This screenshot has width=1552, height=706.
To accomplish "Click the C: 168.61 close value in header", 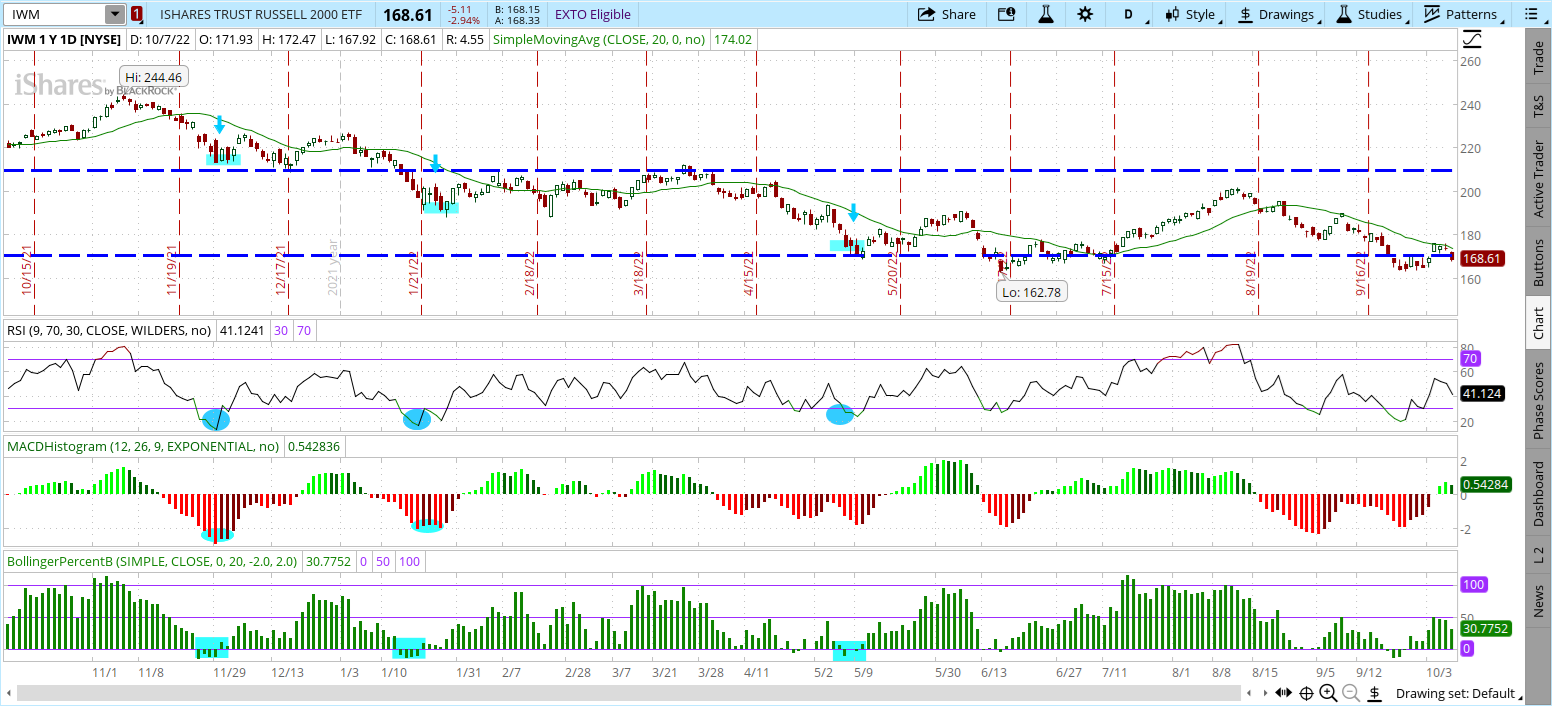I will pyautogui.click(x=409, y=39).
